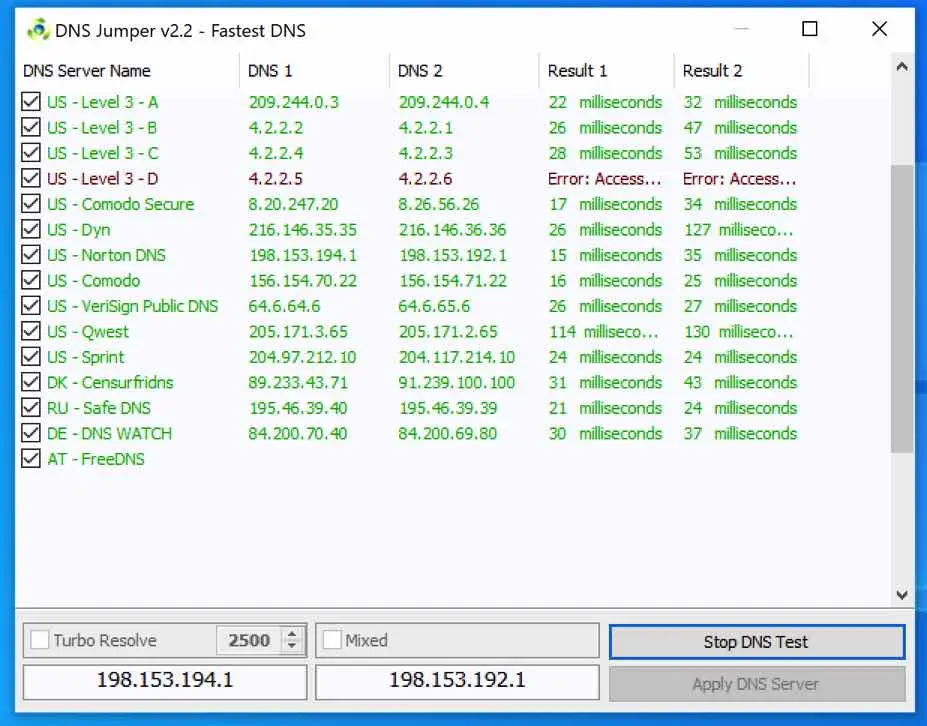
Task: Click Apply DNS Server button
Action: tap(756, 684)
